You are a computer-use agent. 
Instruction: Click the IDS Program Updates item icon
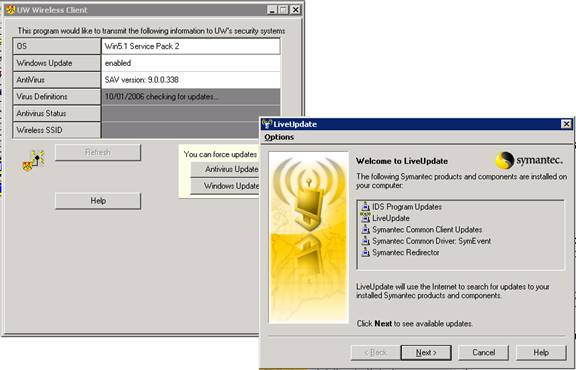click(x=365, y=206)
